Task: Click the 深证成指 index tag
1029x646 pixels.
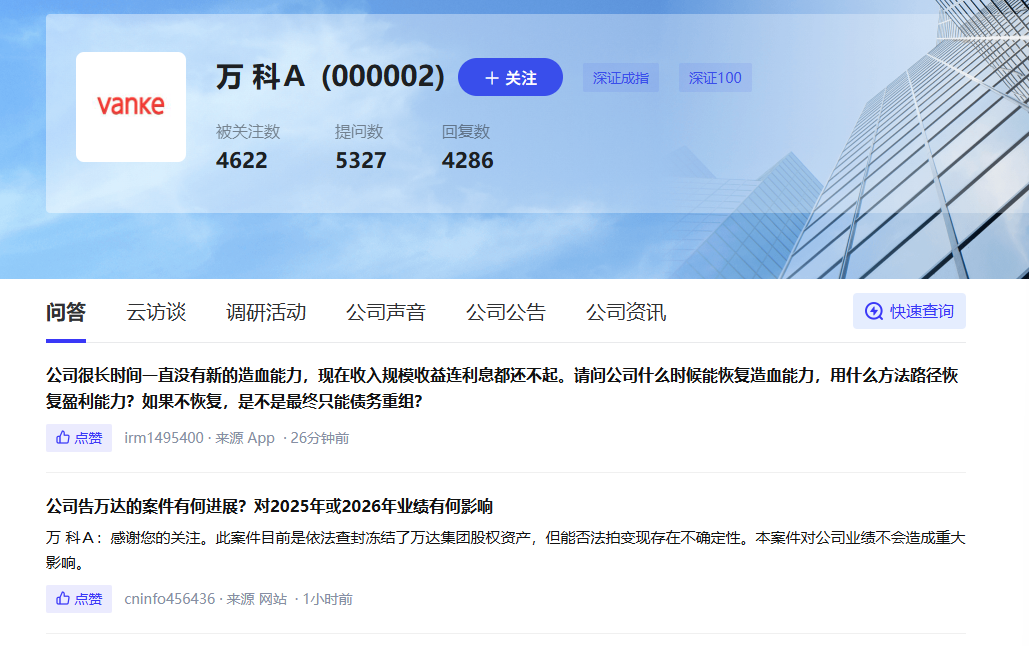Action: tap(620, 77)
